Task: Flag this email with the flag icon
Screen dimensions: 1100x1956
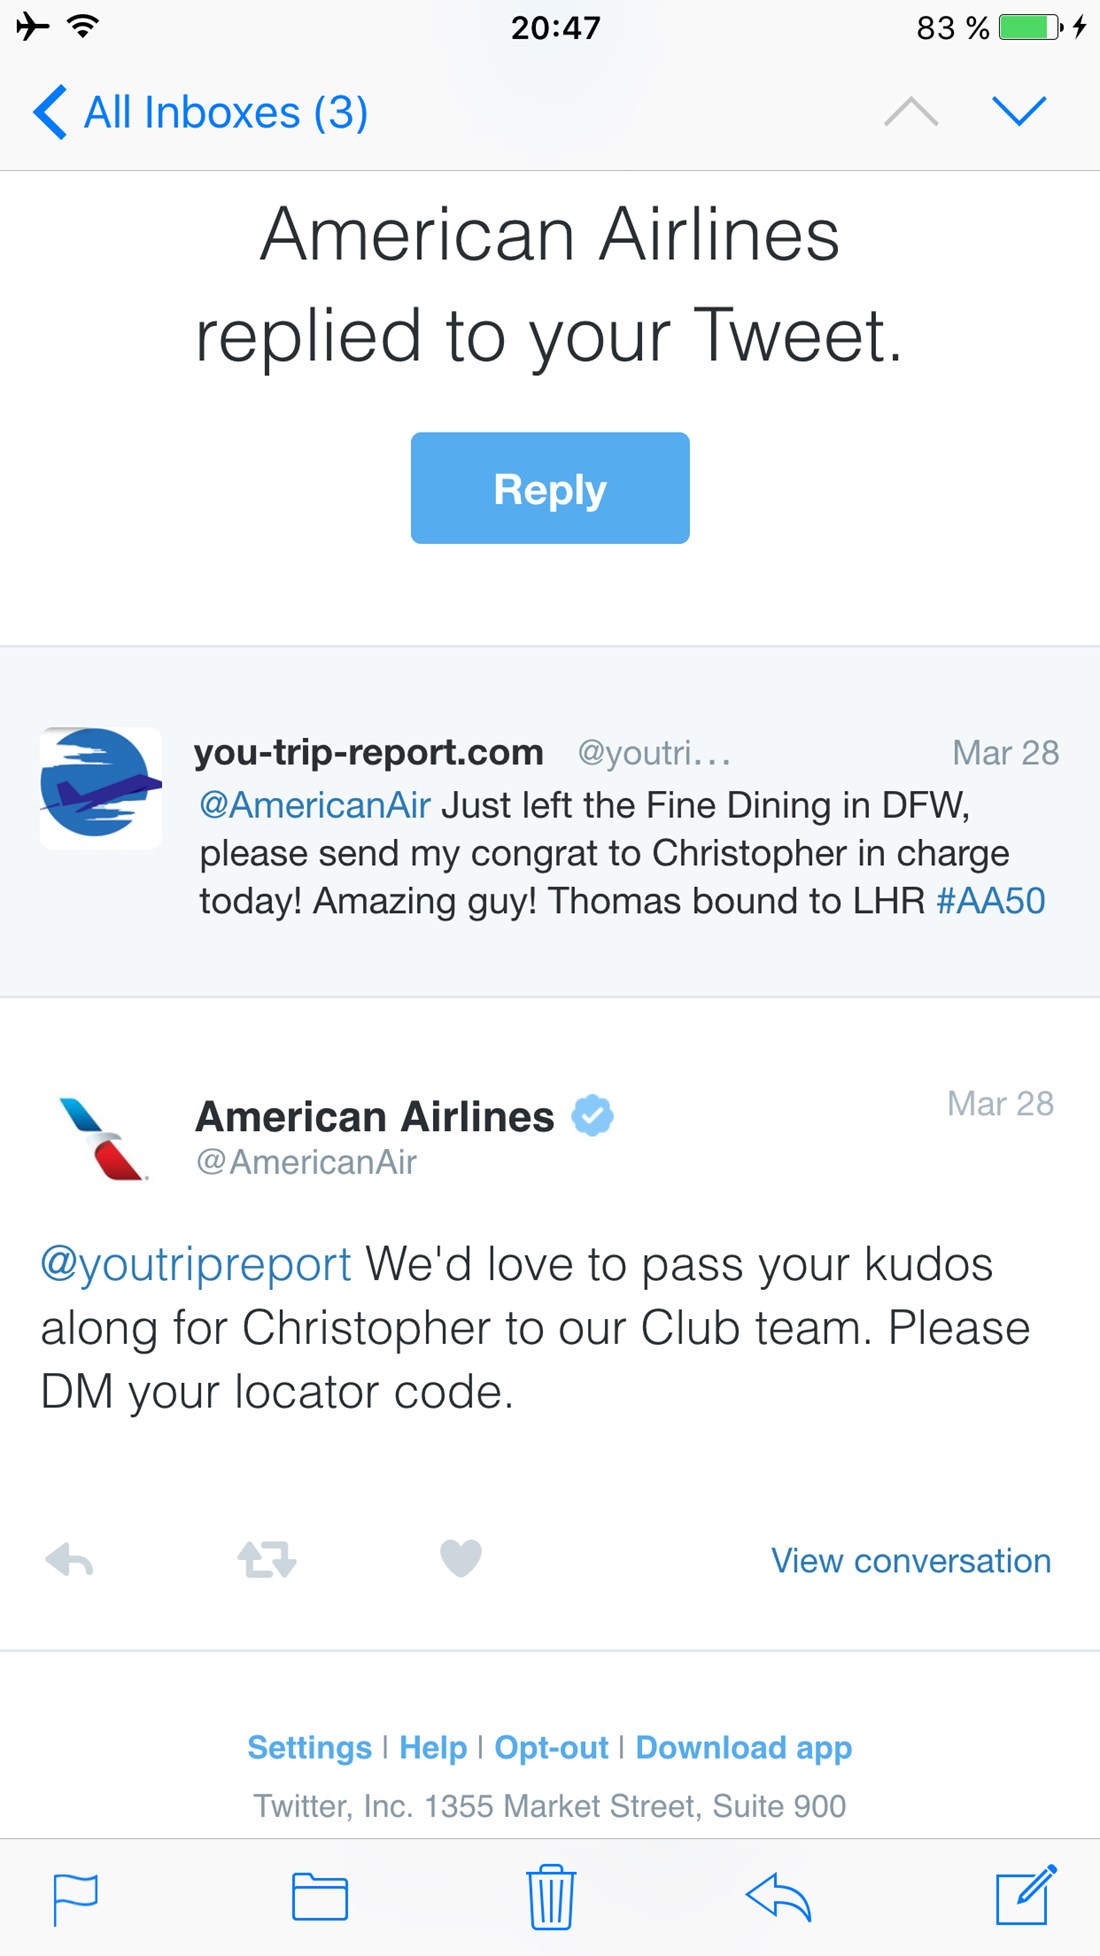Action: (x=75, y=1897)
